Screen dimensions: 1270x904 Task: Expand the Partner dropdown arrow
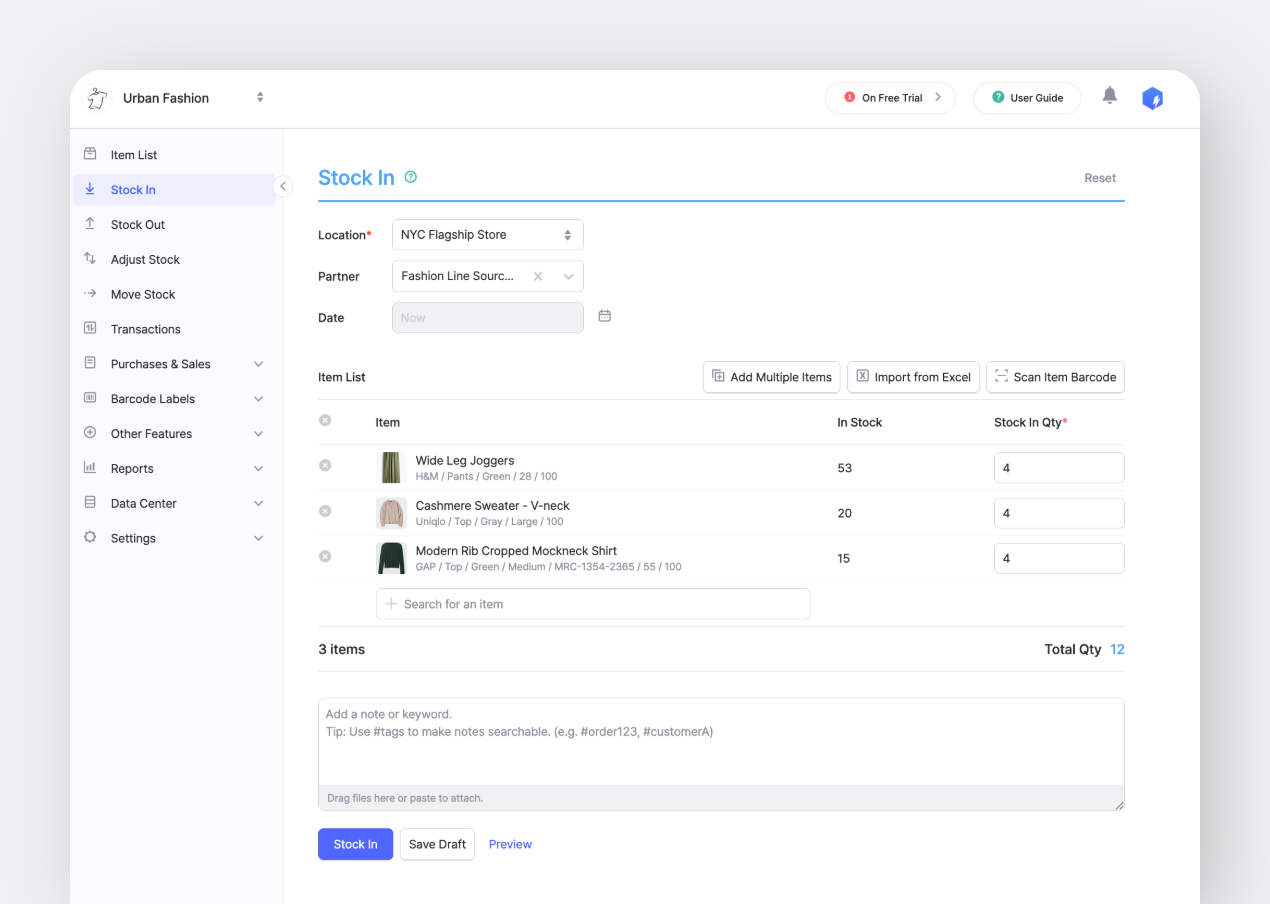[x=568, y=276]
